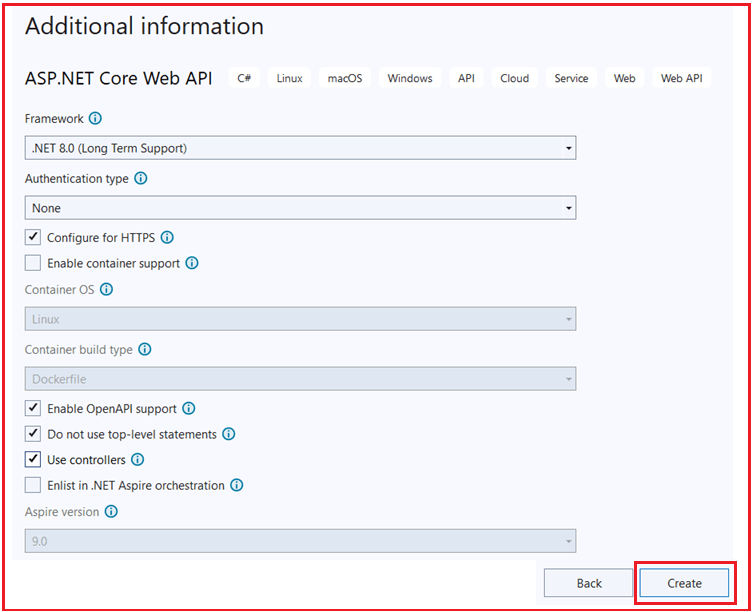Viewport: 752px width, 612px height.
Task: Click the info icon beside Use controllers
Action: pos(138,459)
